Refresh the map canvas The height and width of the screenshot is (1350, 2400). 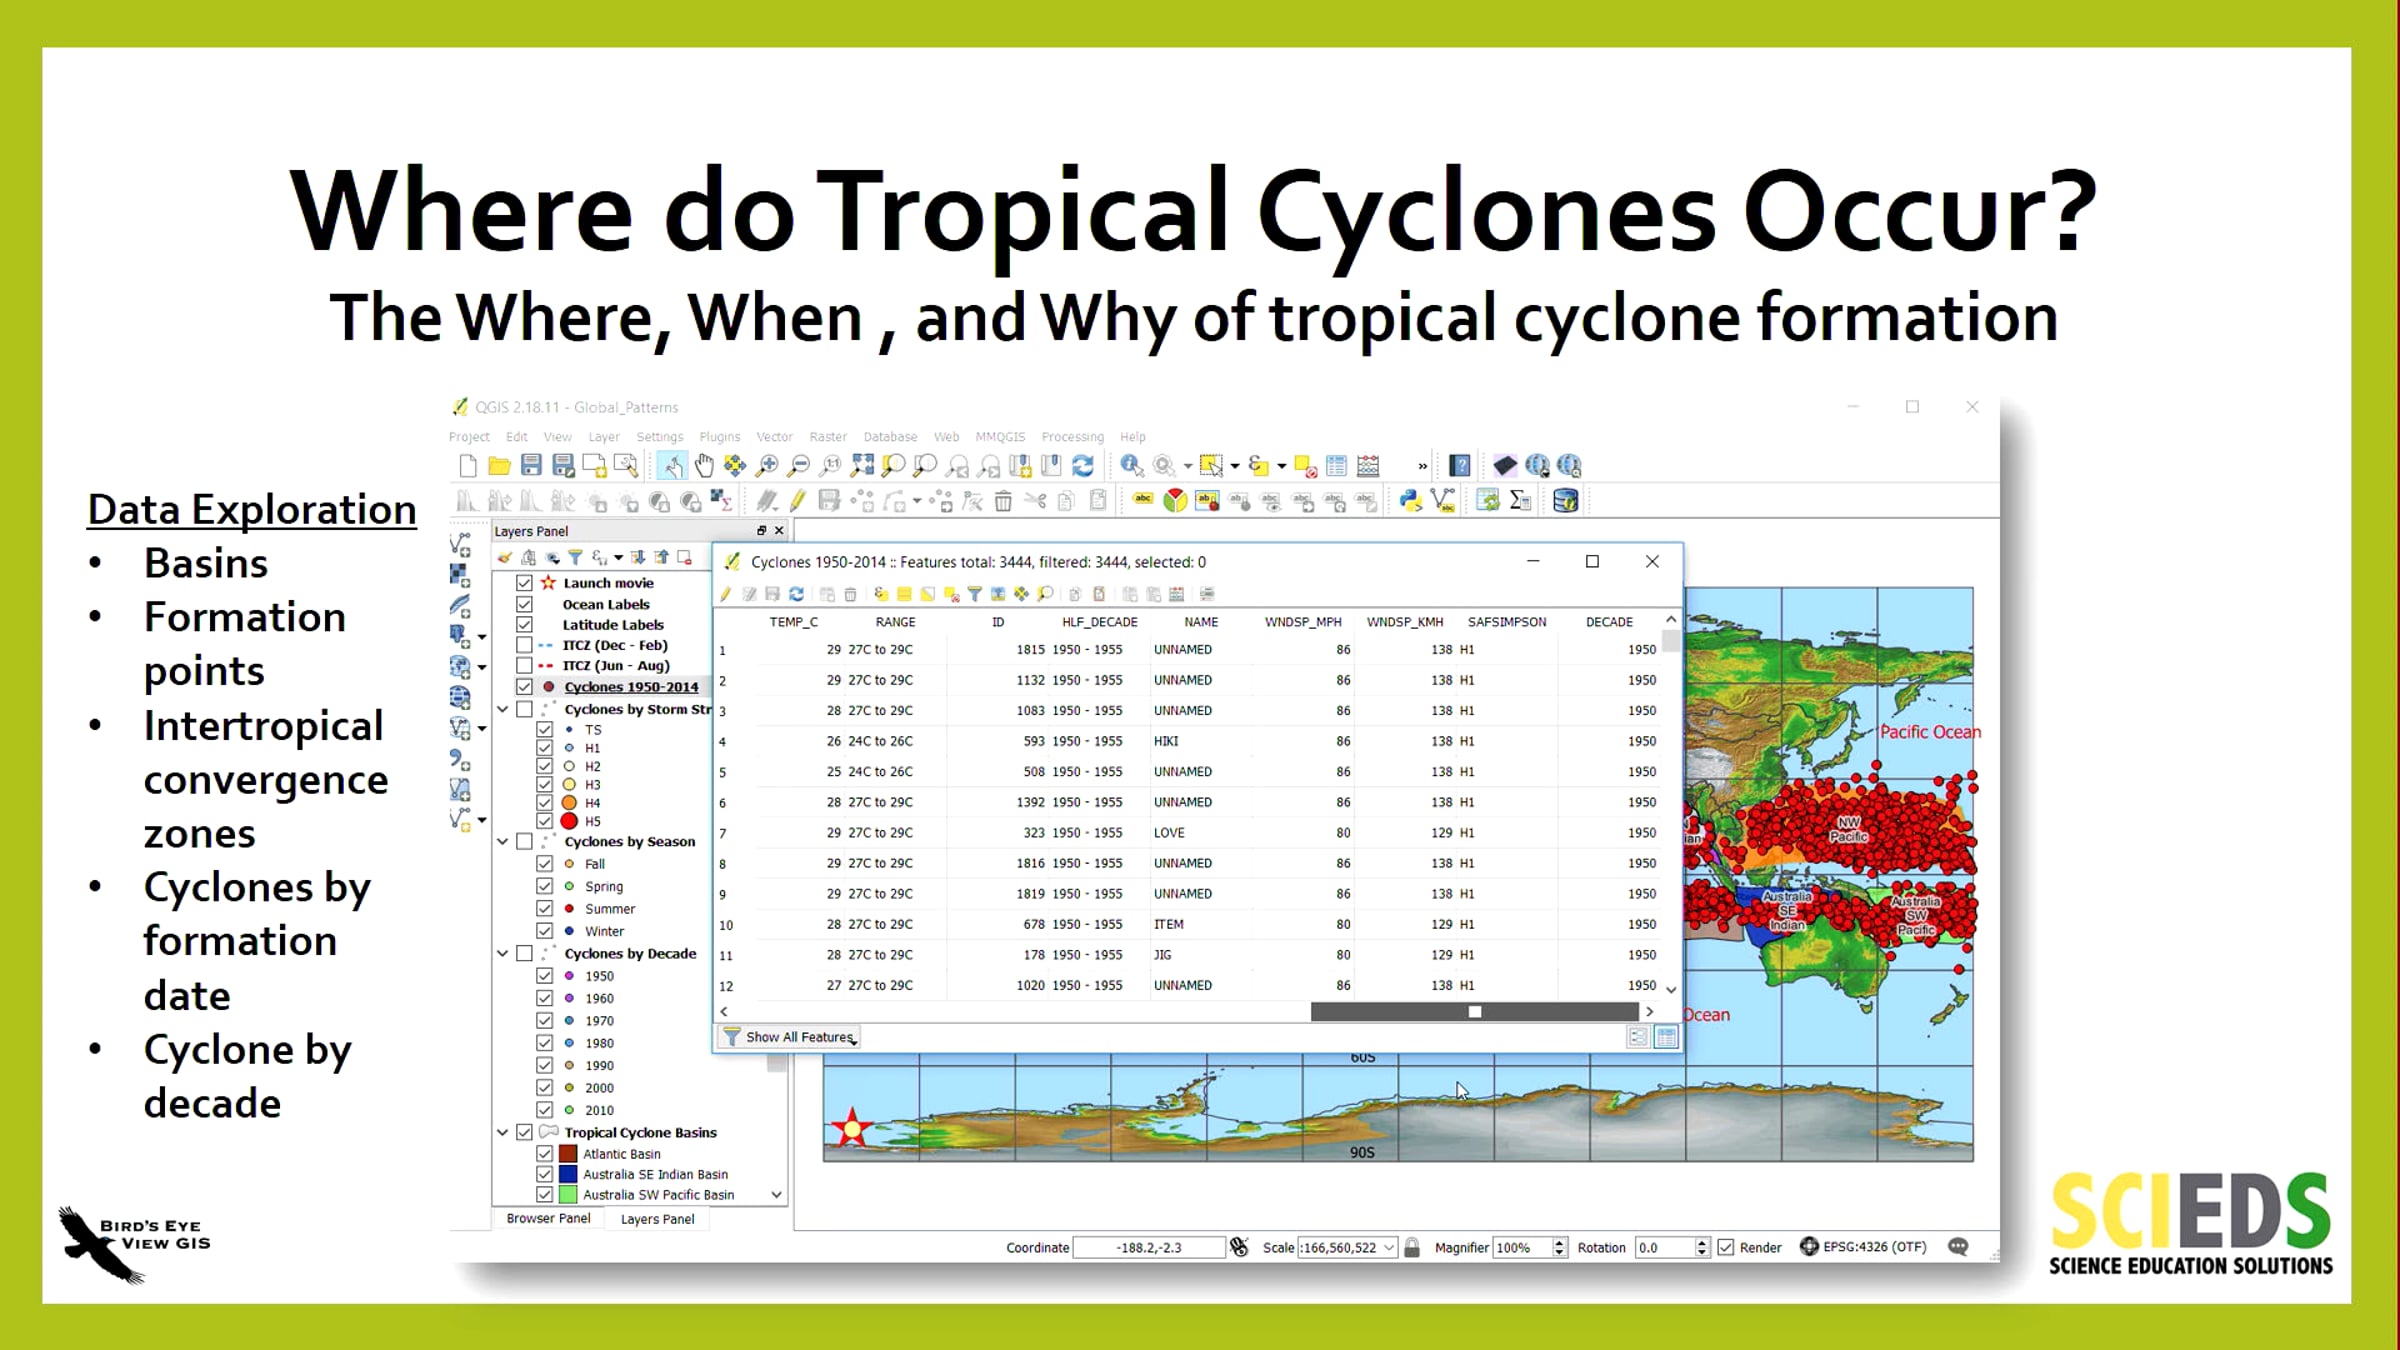click(1083, 466)
